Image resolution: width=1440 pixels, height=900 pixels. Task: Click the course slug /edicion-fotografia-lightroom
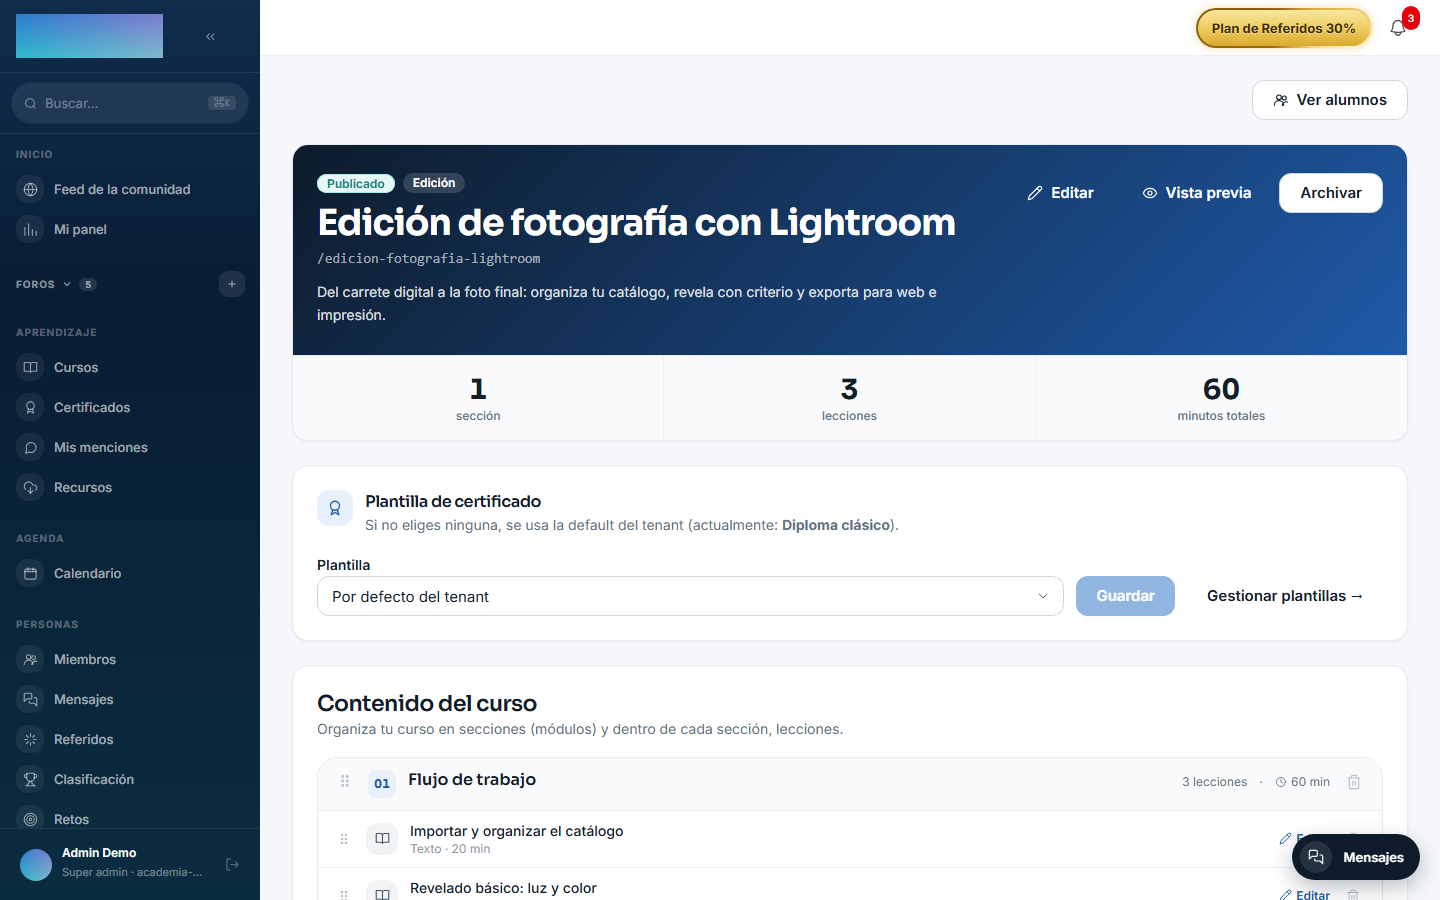(428, 258)
